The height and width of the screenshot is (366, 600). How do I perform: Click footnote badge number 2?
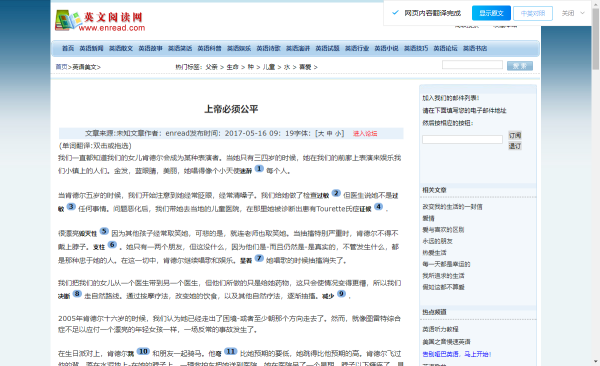point(336,193)
